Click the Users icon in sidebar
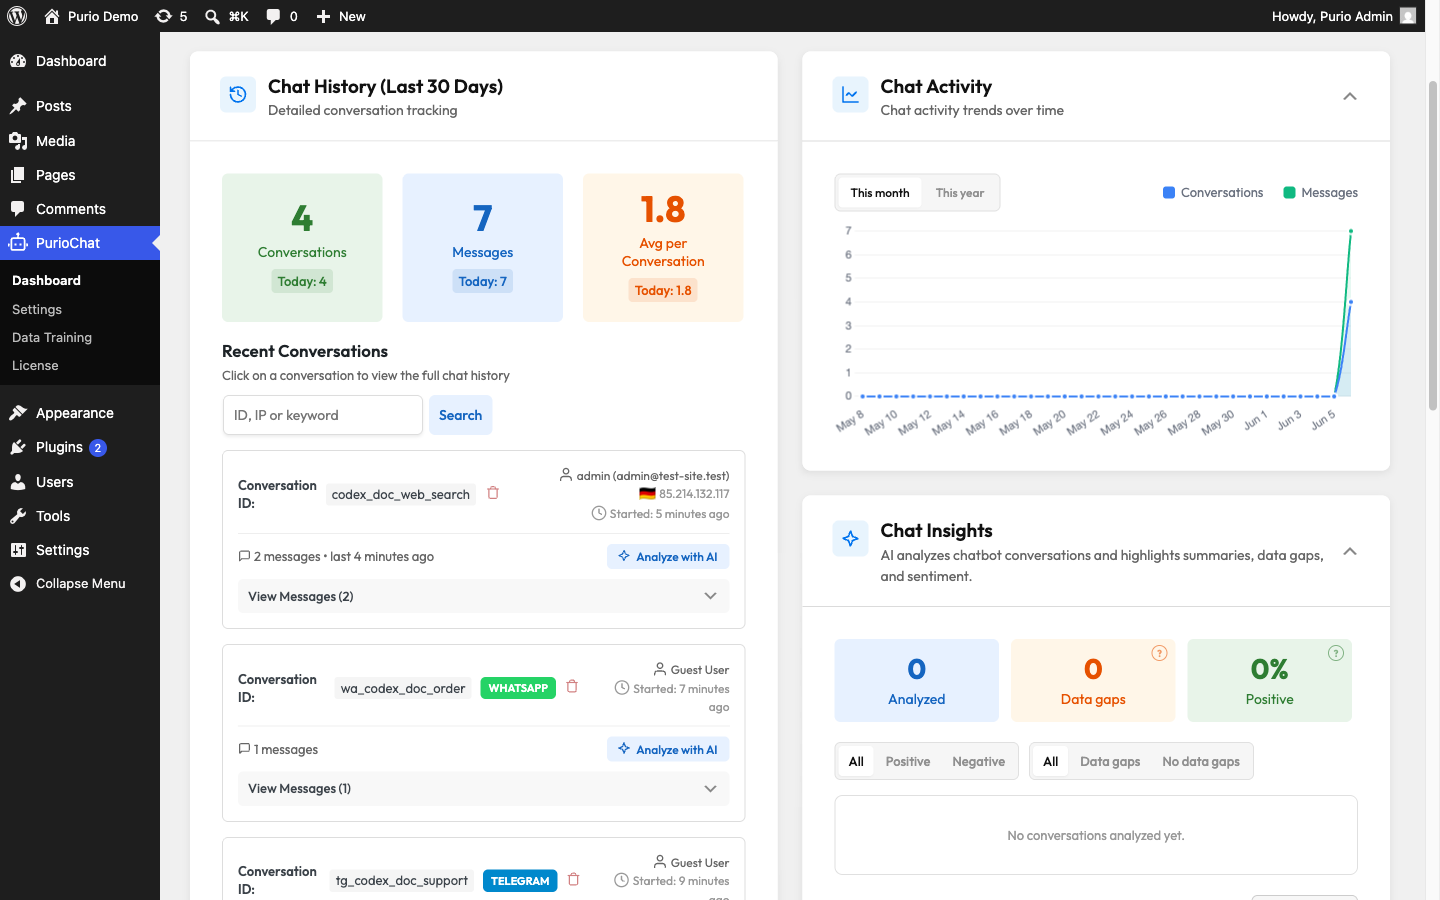This screenshot has height=900, width=1440. (18, 482)
